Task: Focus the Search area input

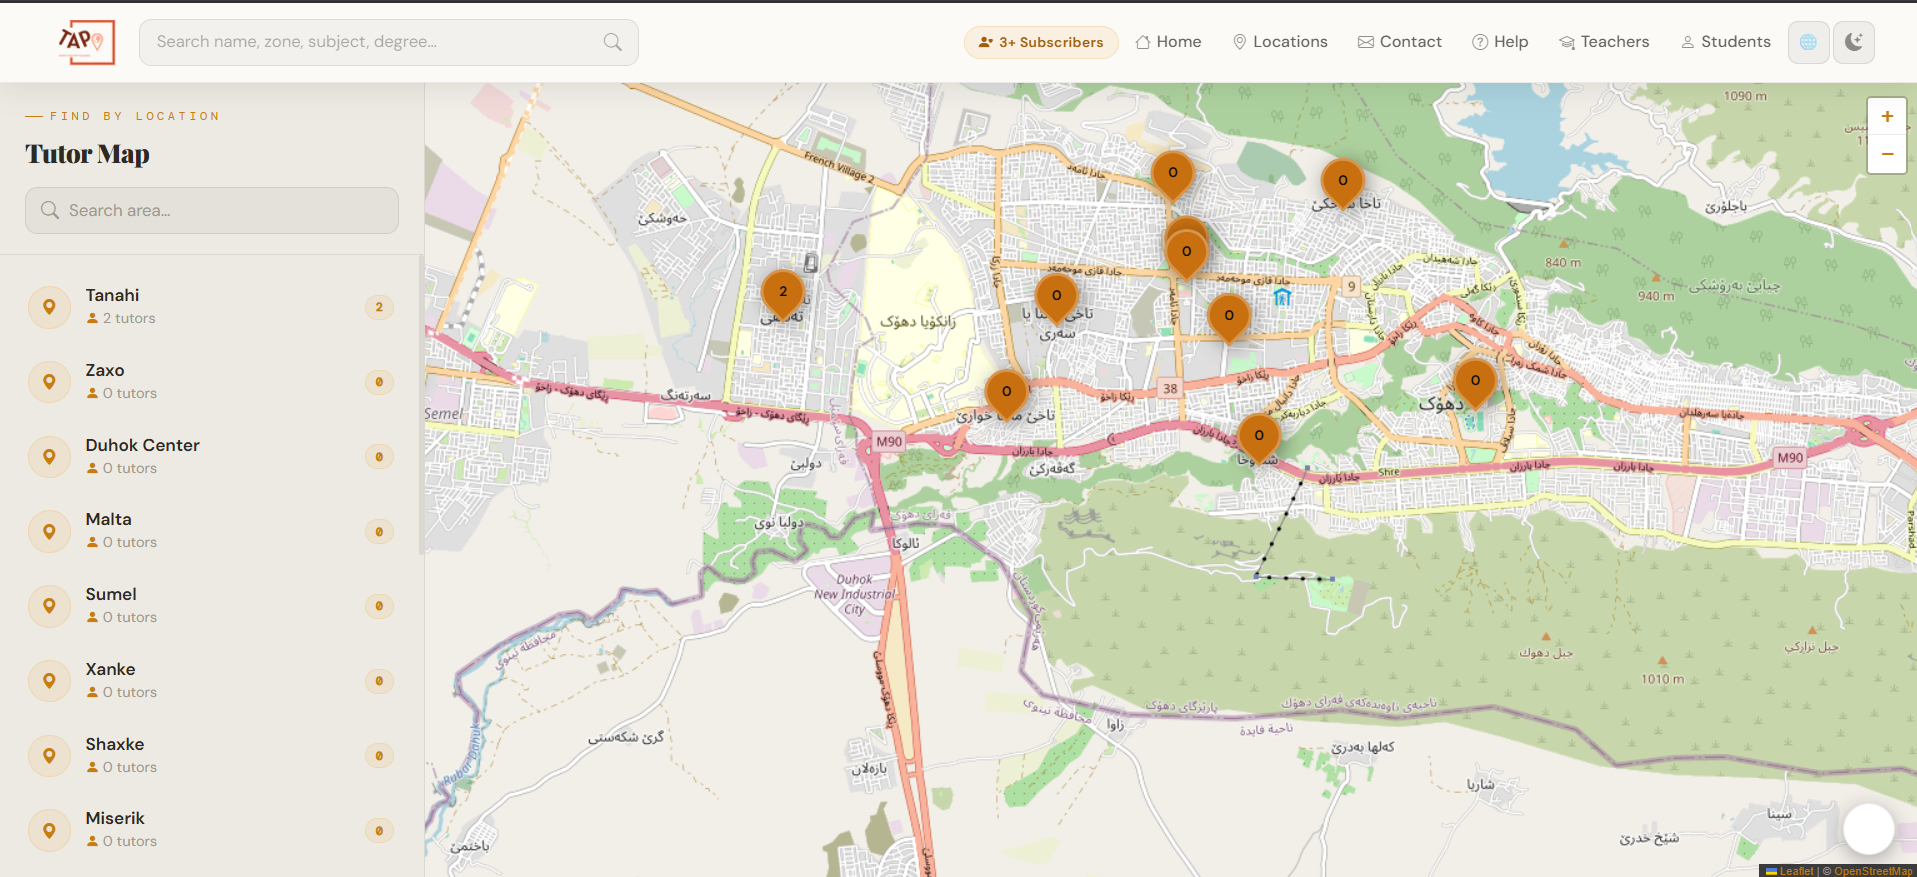Action: tap(212, 210)
